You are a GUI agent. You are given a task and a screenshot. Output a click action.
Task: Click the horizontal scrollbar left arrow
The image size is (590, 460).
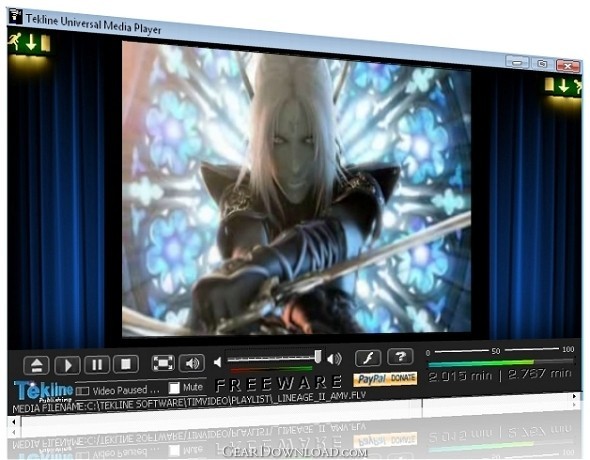[14, 422]
